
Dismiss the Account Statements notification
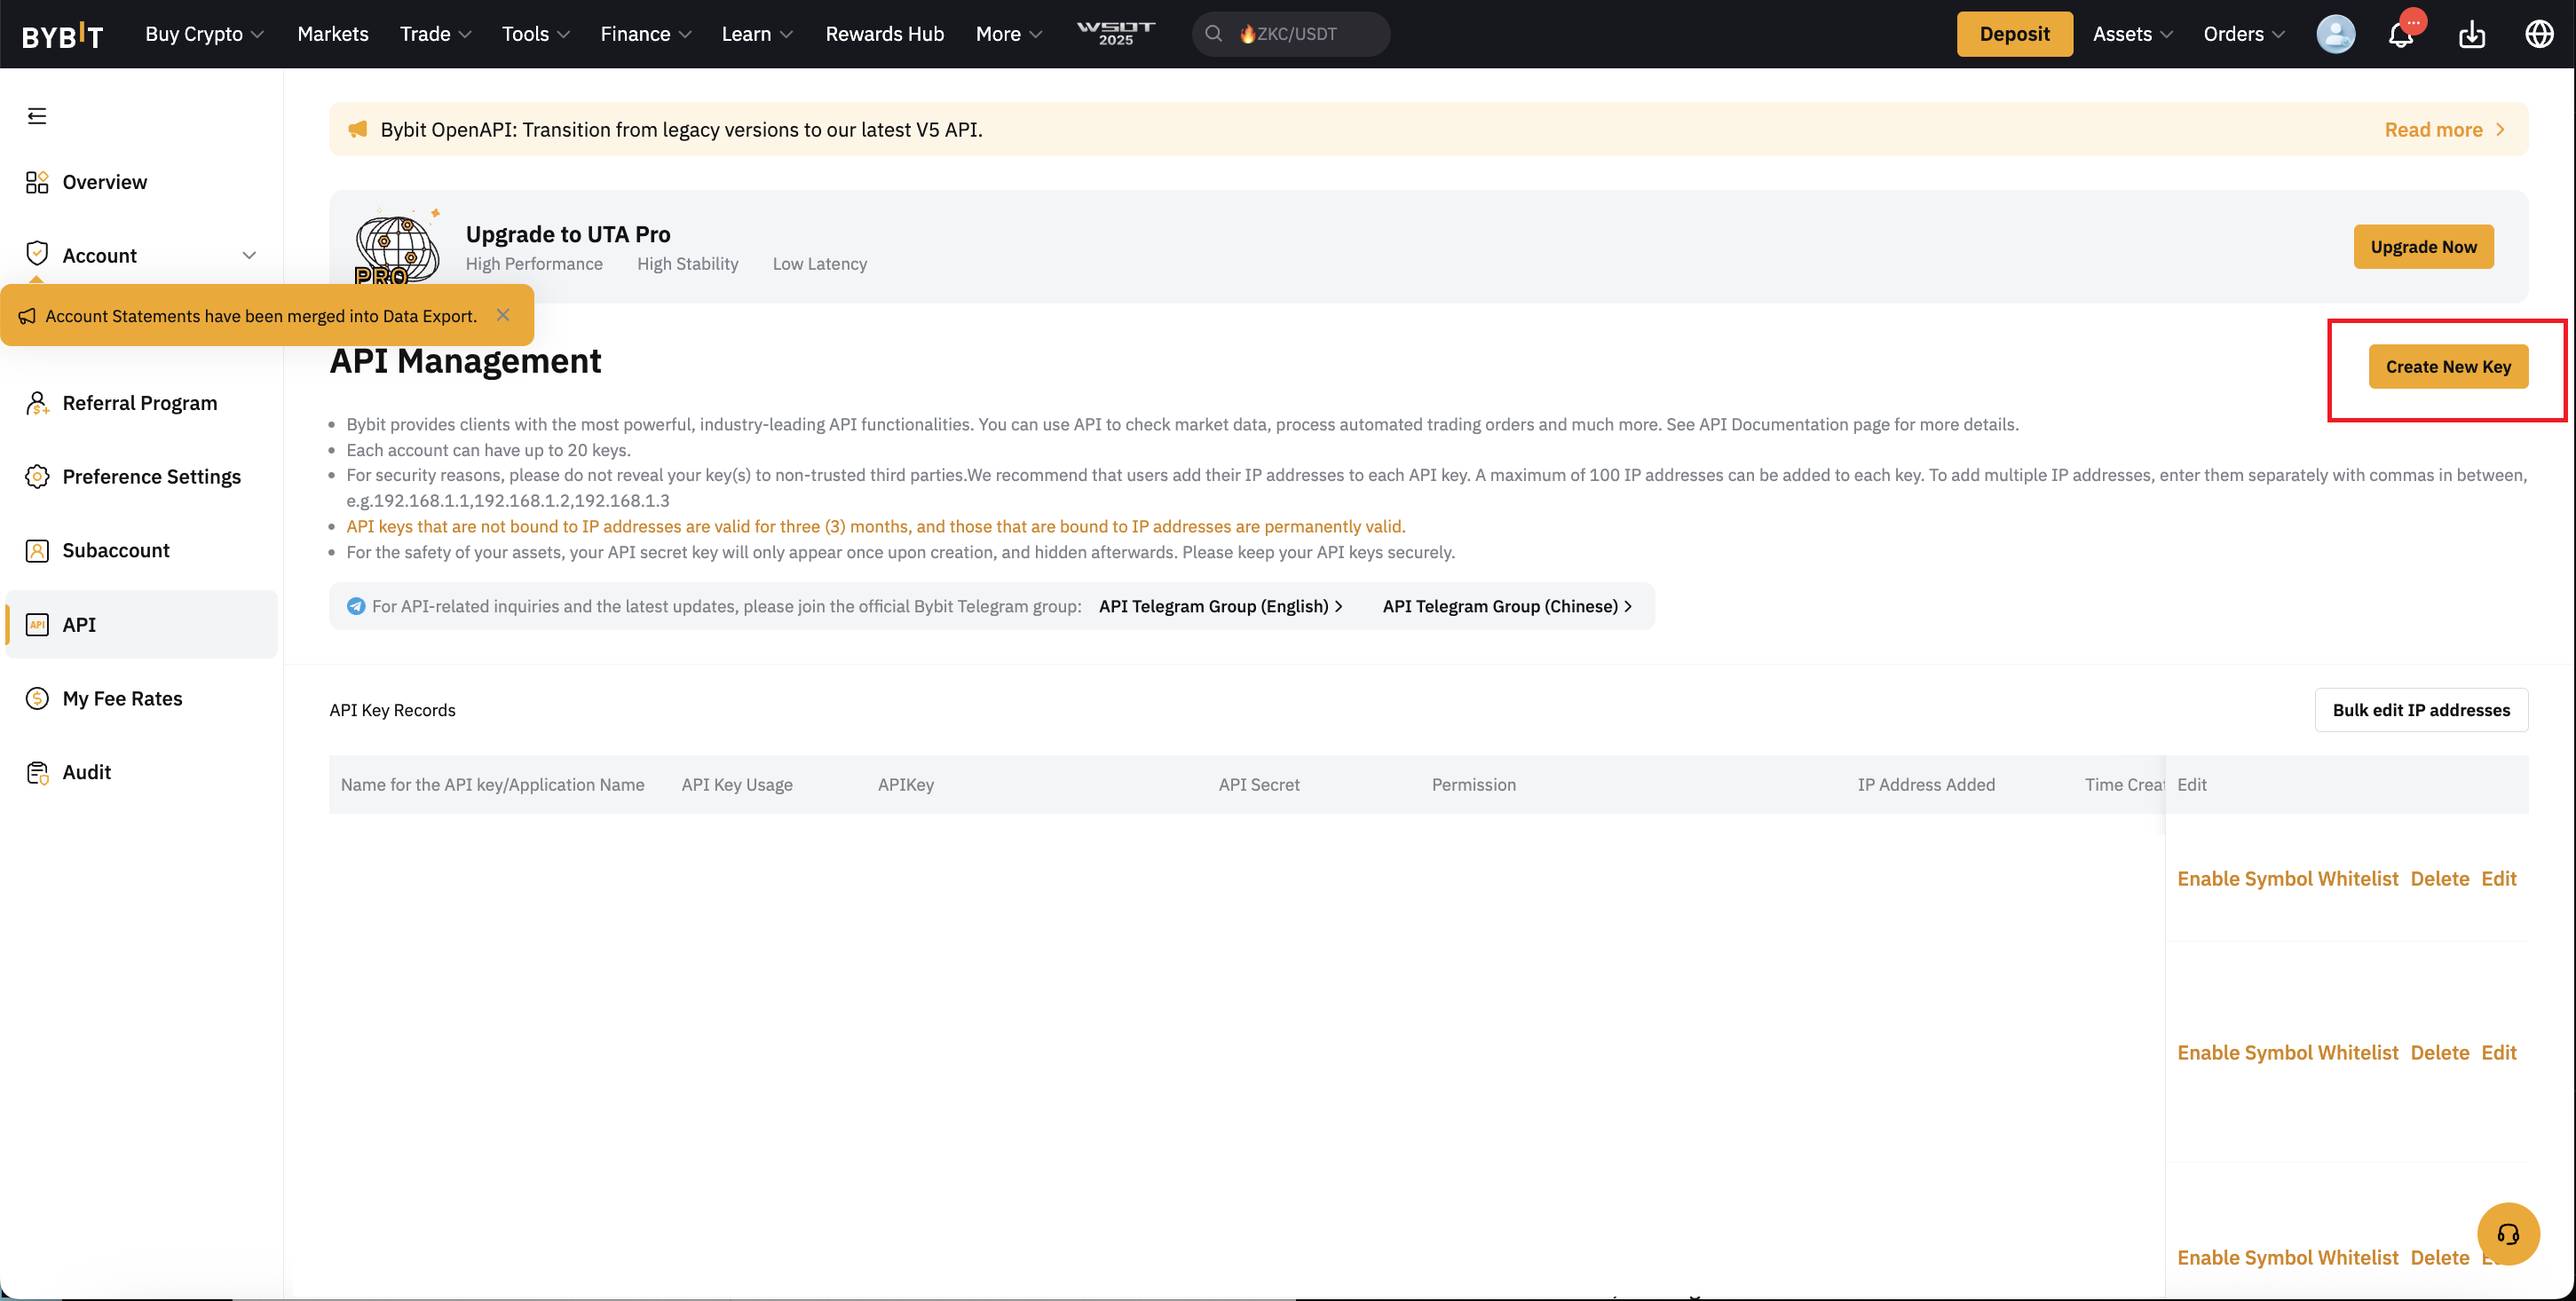point(503,315)
